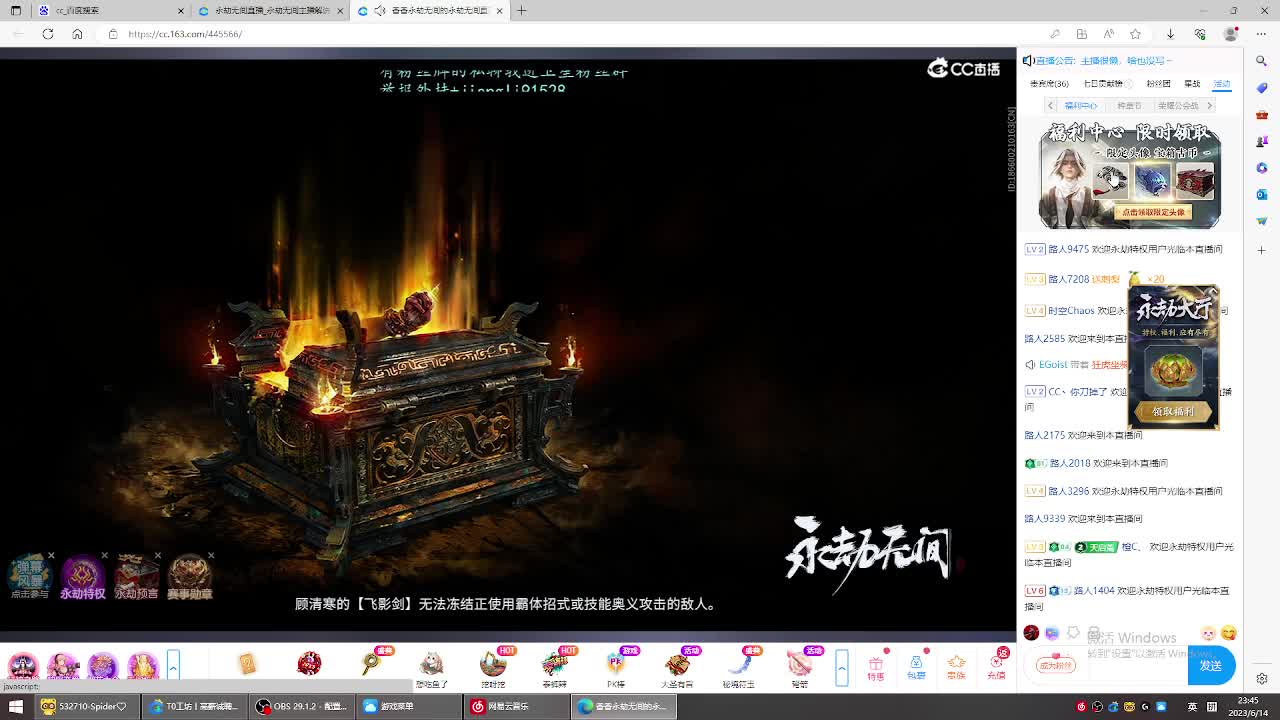Select the 大圣有喜 gift icon
The width and height of the screenshot is (1280, 720).
click(x=677, y=665)
